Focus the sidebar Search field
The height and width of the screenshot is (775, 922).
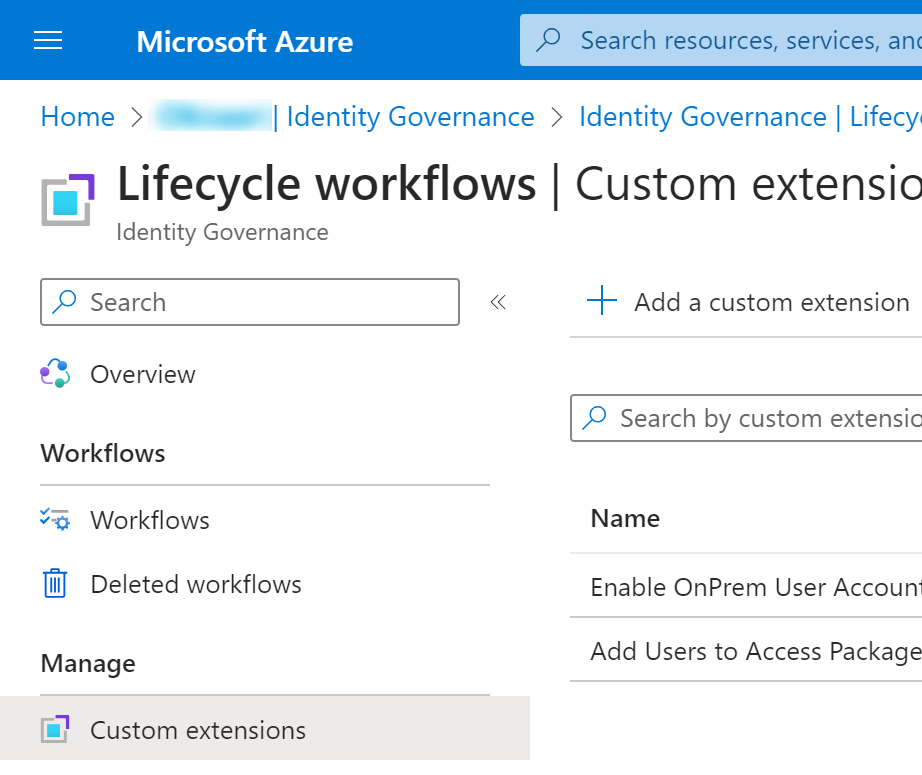(250, 302)
